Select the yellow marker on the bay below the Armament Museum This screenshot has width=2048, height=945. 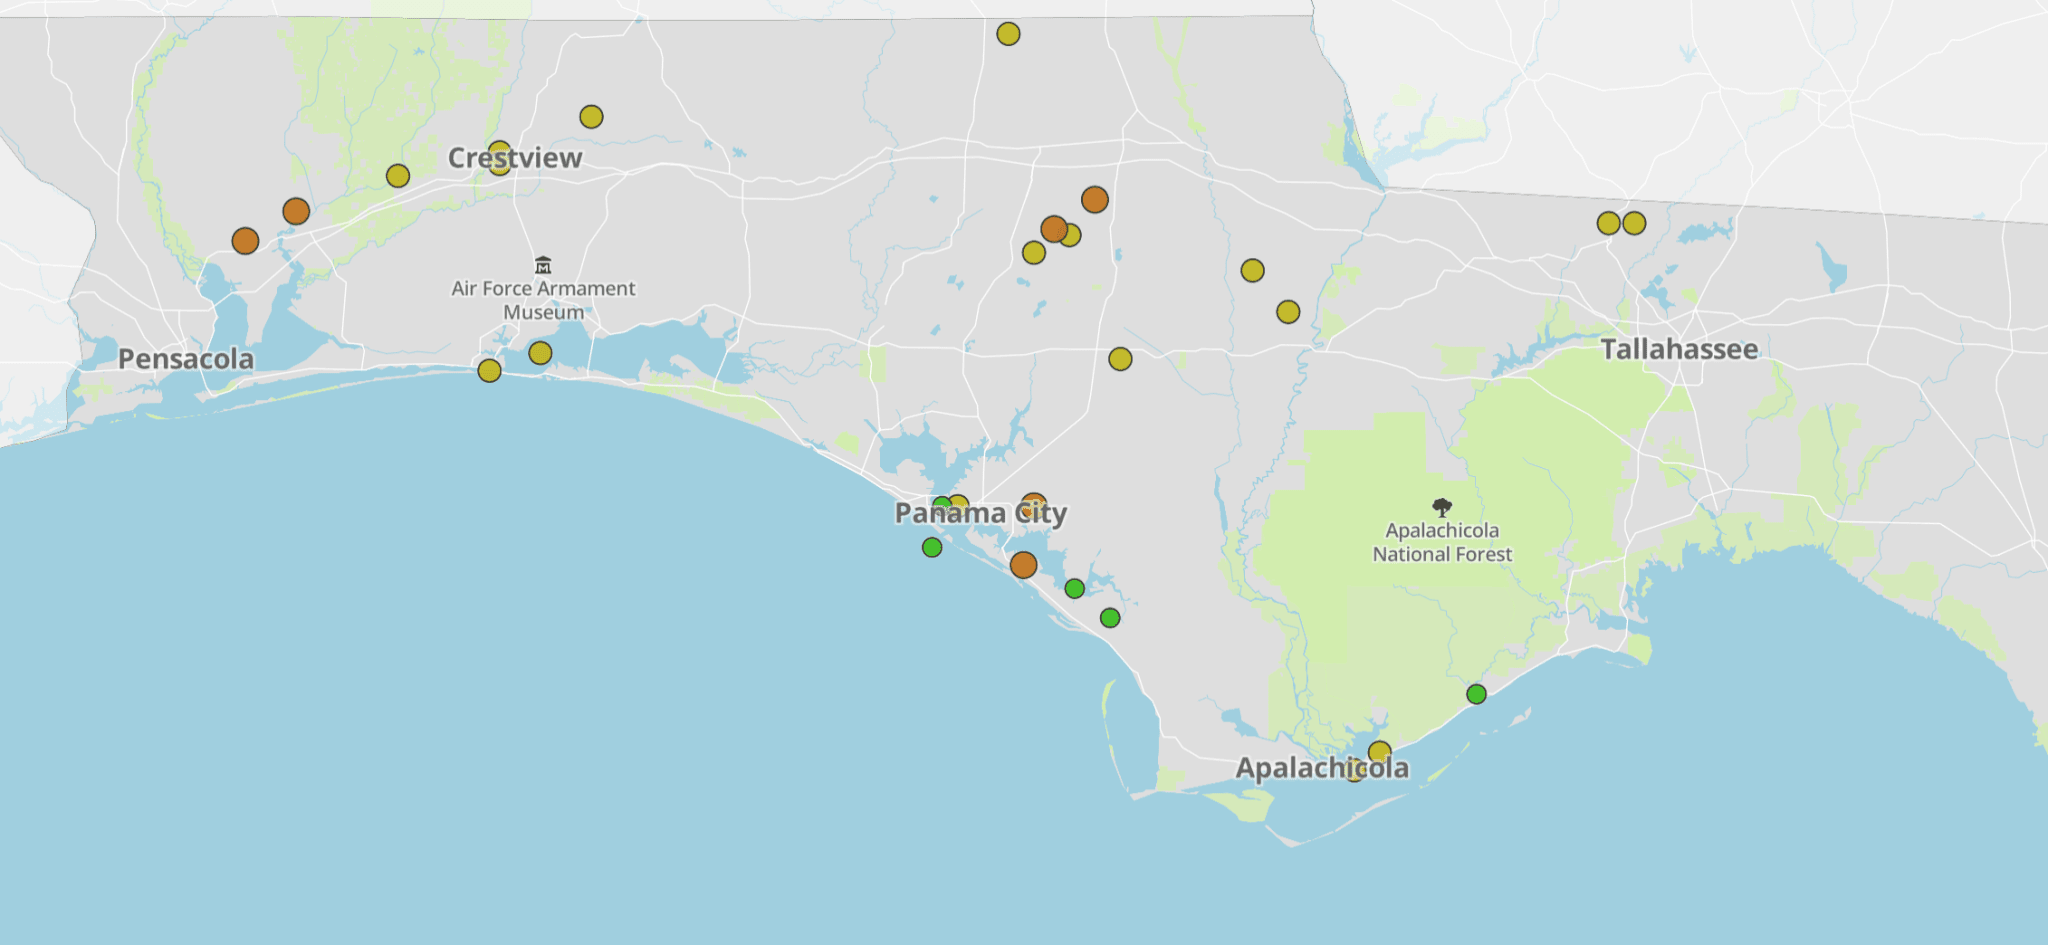click(540, 353)
